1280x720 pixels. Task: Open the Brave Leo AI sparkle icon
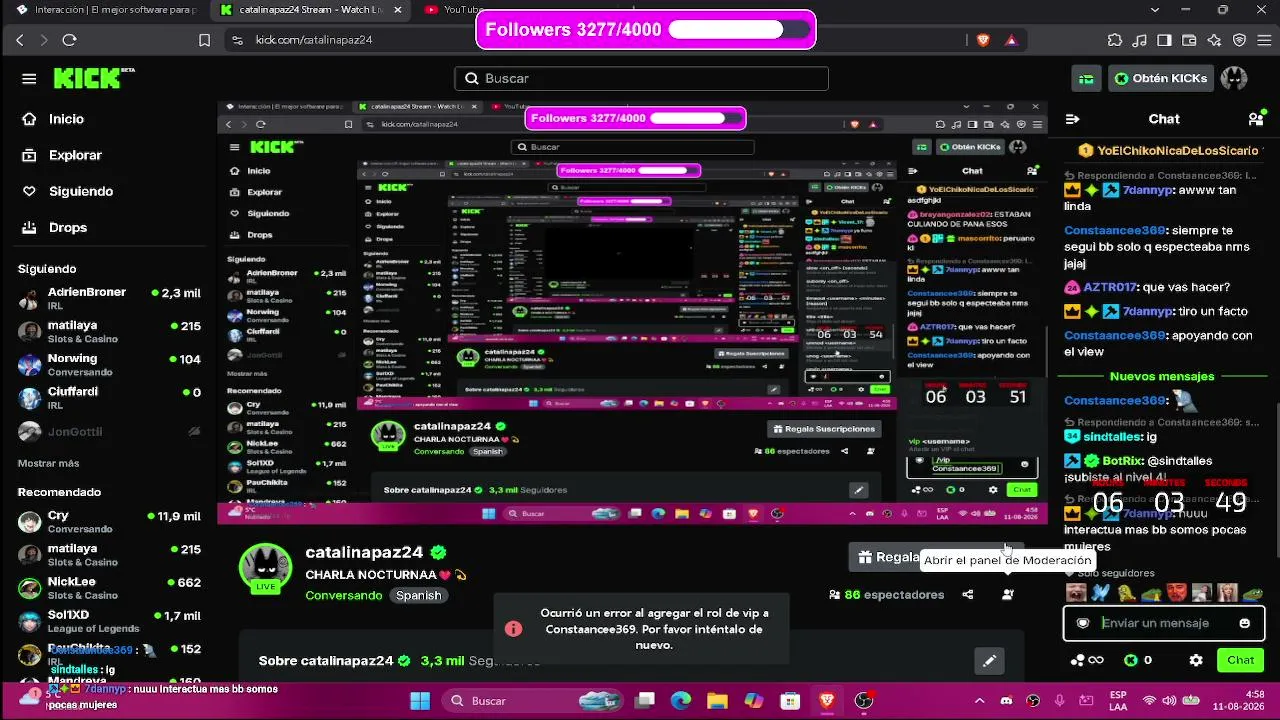(1214, 40)
